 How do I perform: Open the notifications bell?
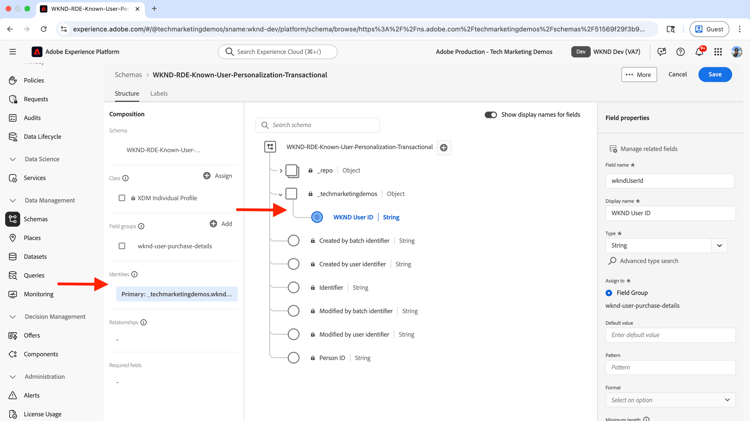699,52
